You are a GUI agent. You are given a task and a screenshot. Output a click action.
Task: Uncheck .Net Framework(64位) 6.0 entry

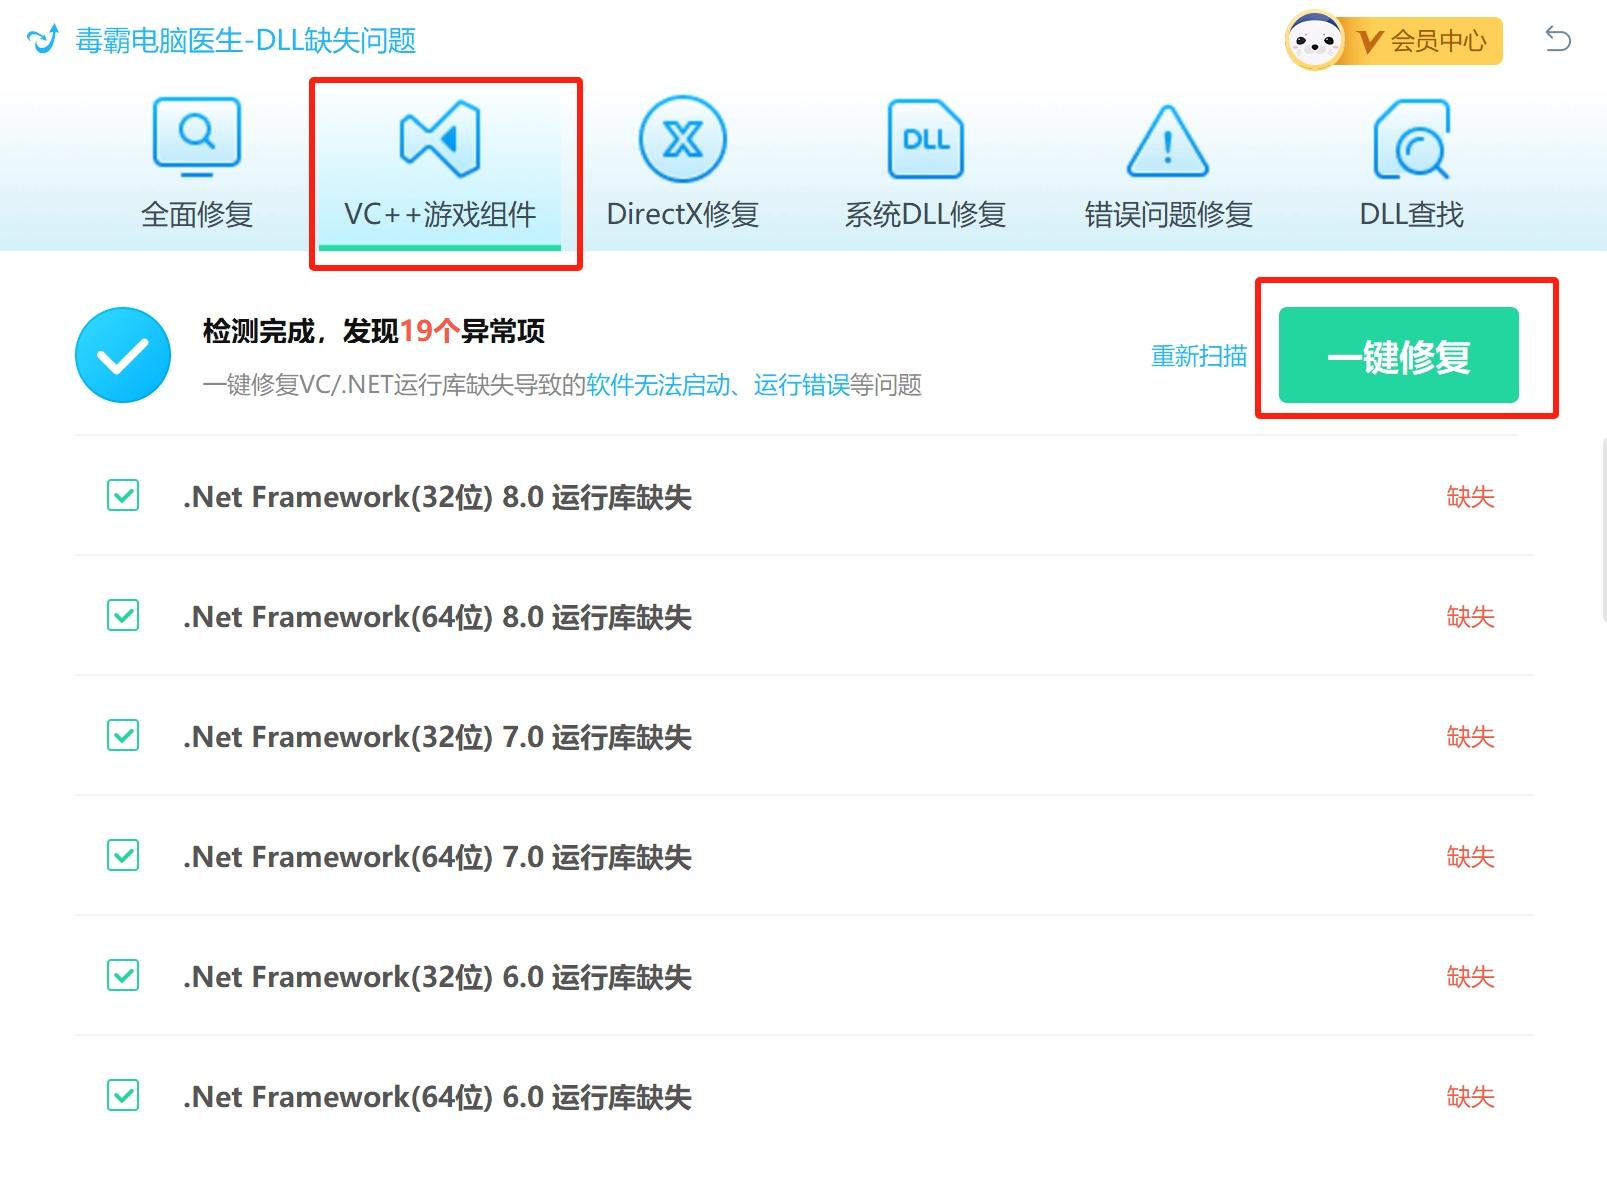click(122, 1096)
